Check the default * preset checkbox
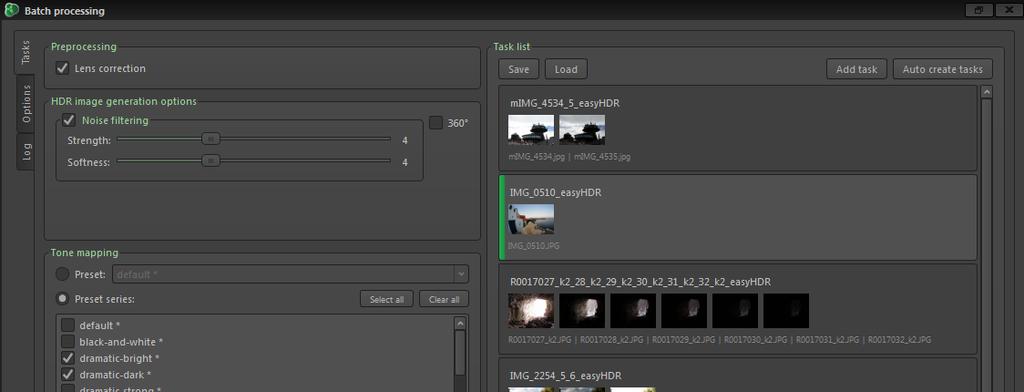 (67, 325)
